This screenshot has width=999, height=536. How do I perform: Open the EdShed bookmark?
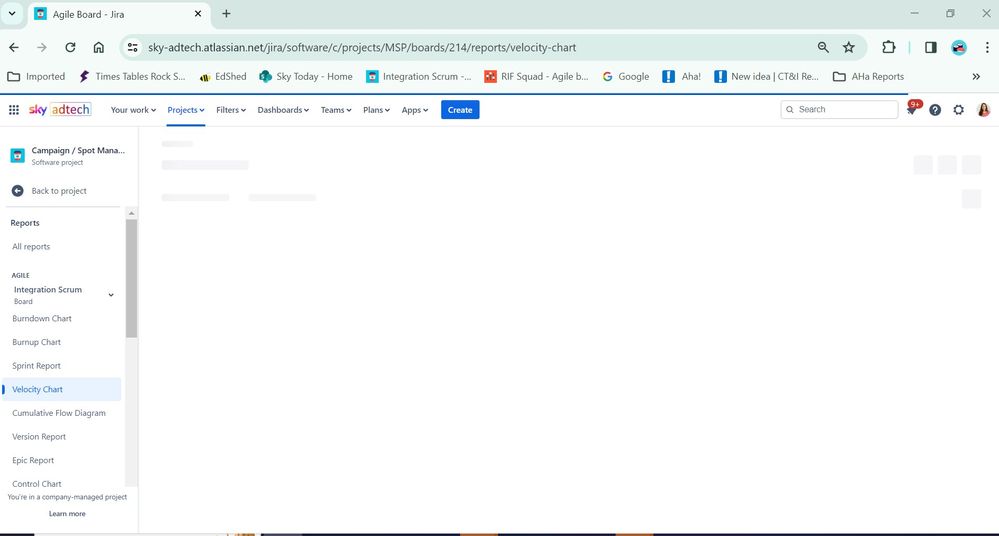point(223,76)
